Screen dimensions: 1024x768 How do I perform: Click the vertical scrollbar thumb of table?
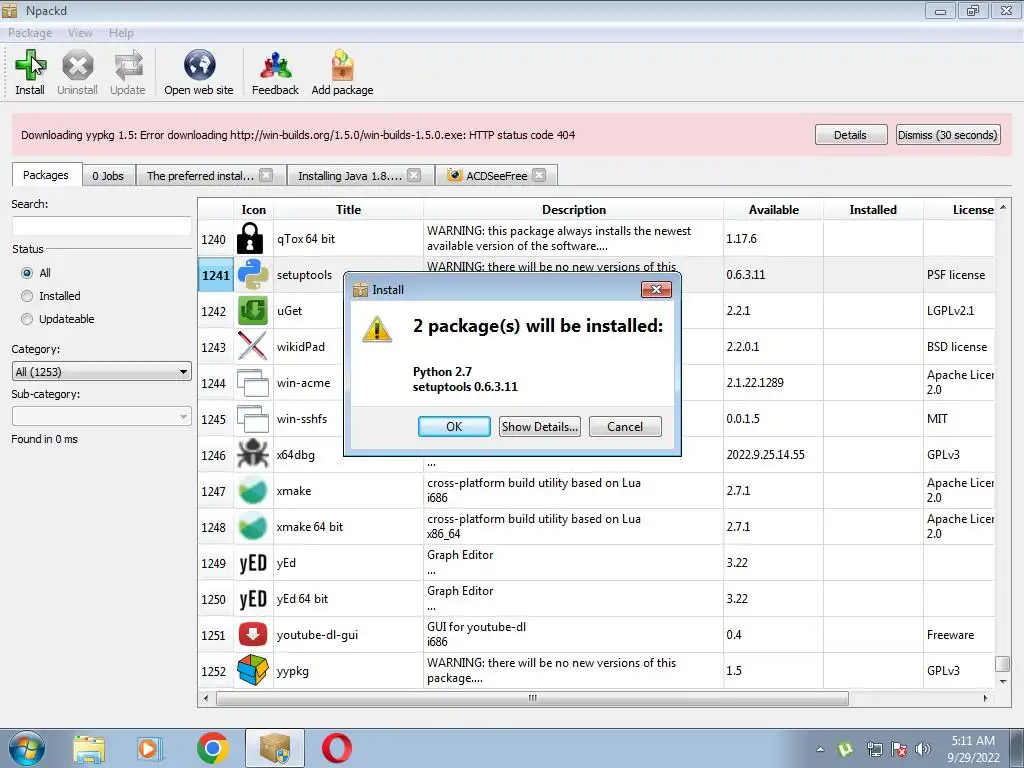(1002, 664)
